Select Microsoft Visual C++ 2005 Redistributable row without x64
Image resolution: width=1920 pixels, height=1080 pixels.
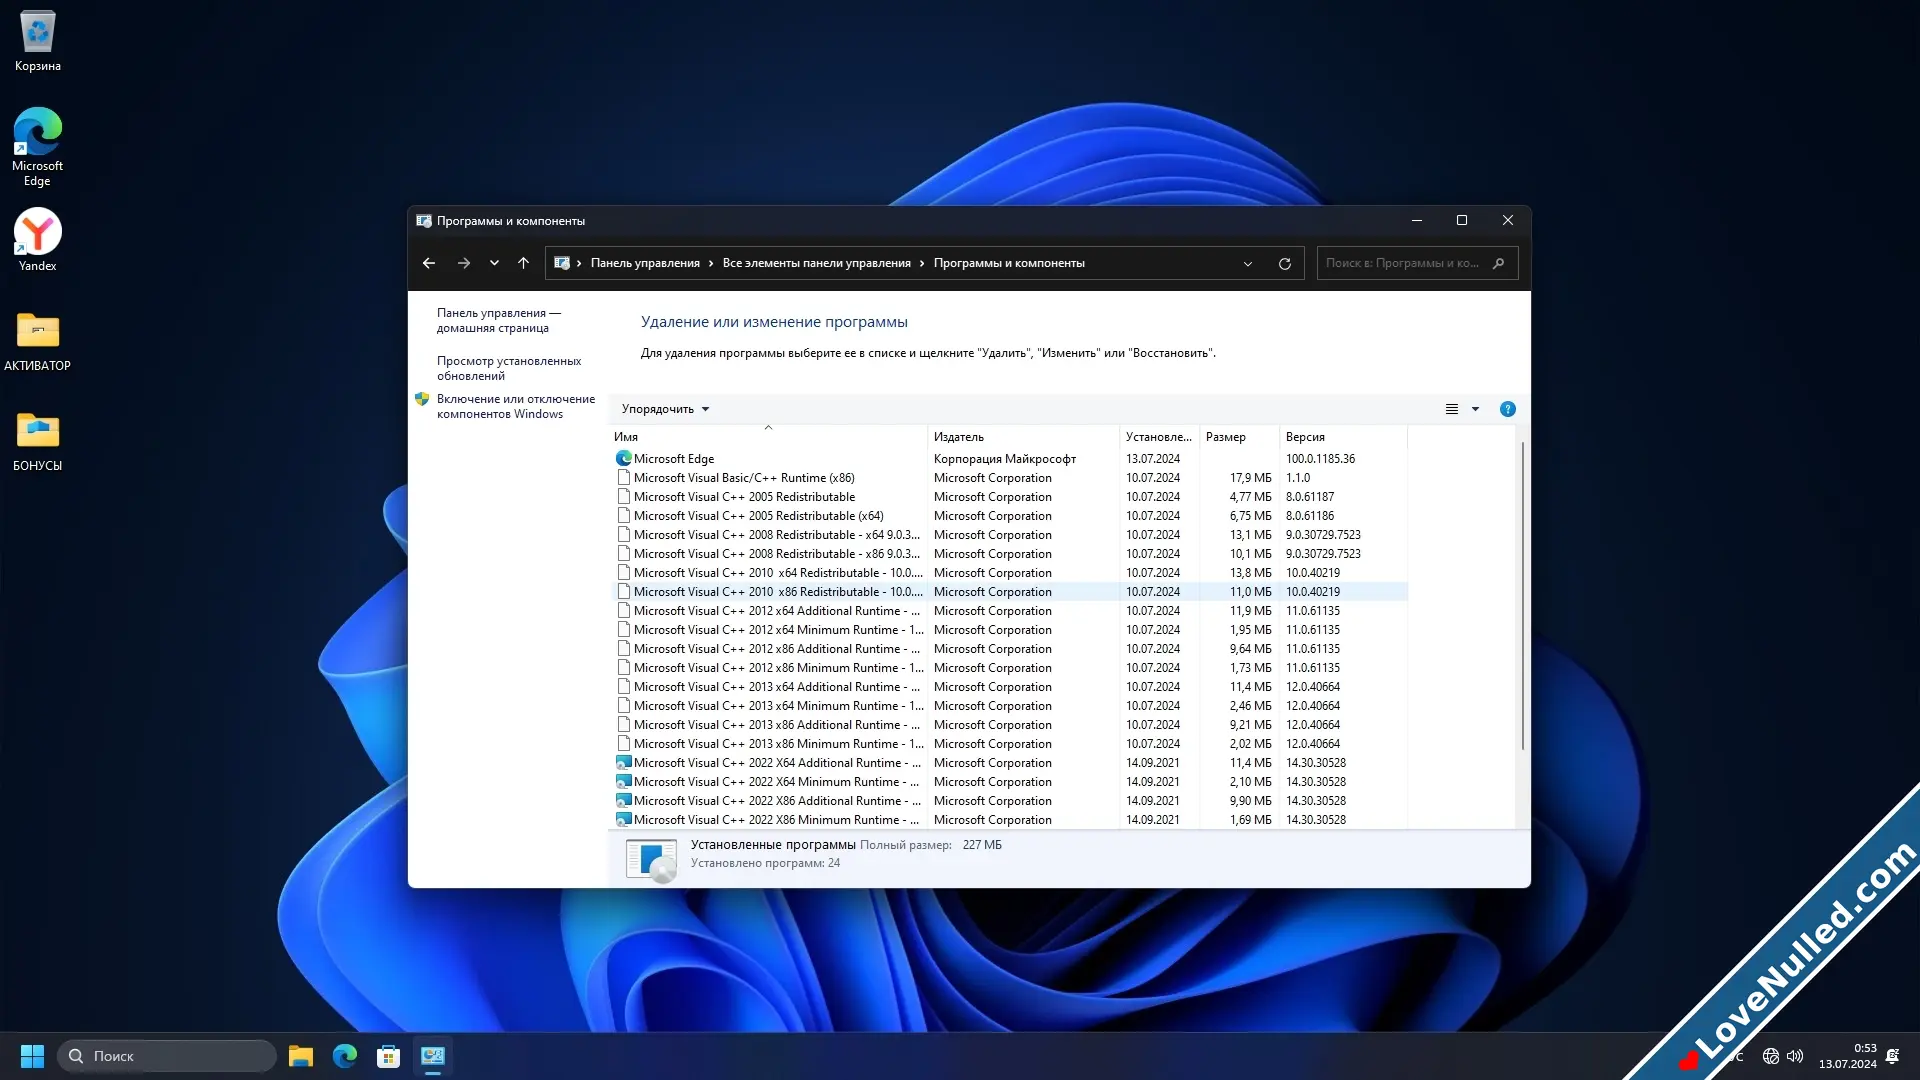[x=1008, y=497]
